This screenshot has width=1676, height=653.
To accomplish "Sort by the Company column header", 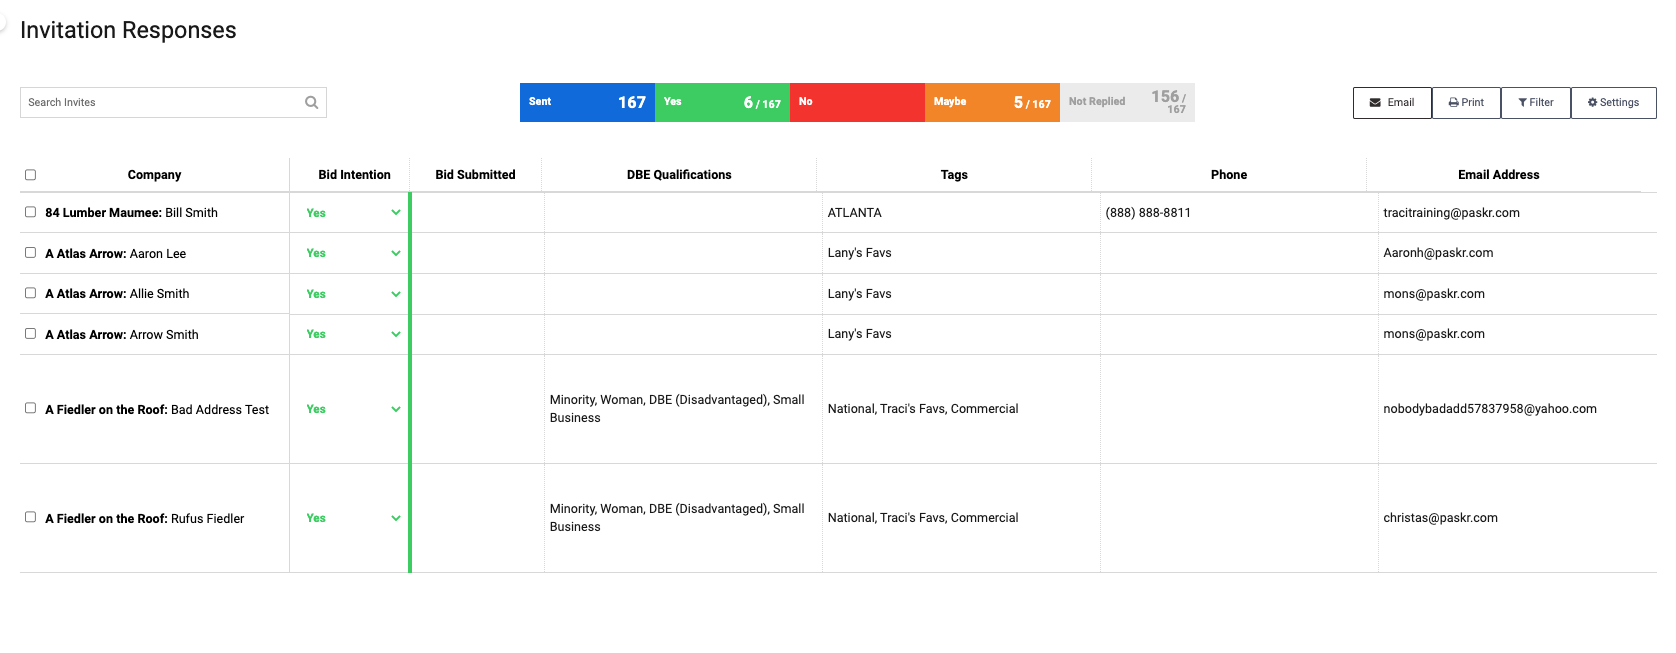I will click(154, 175).
